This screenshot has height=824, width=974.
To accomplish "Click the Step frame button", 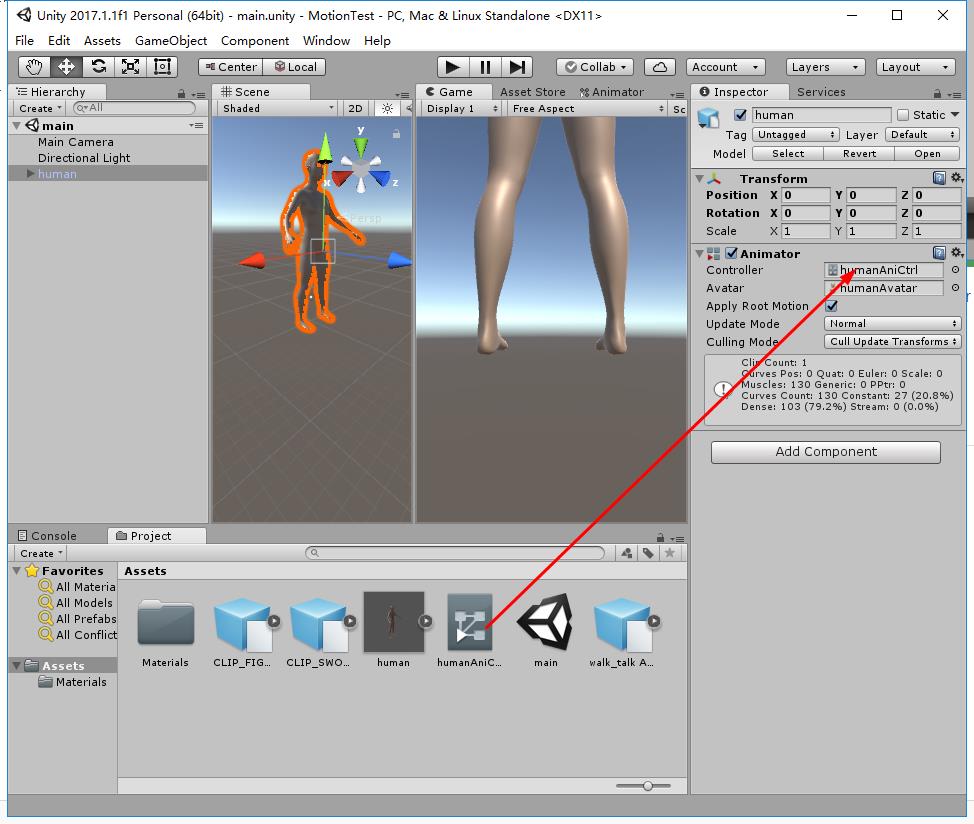I will (517, 66).
